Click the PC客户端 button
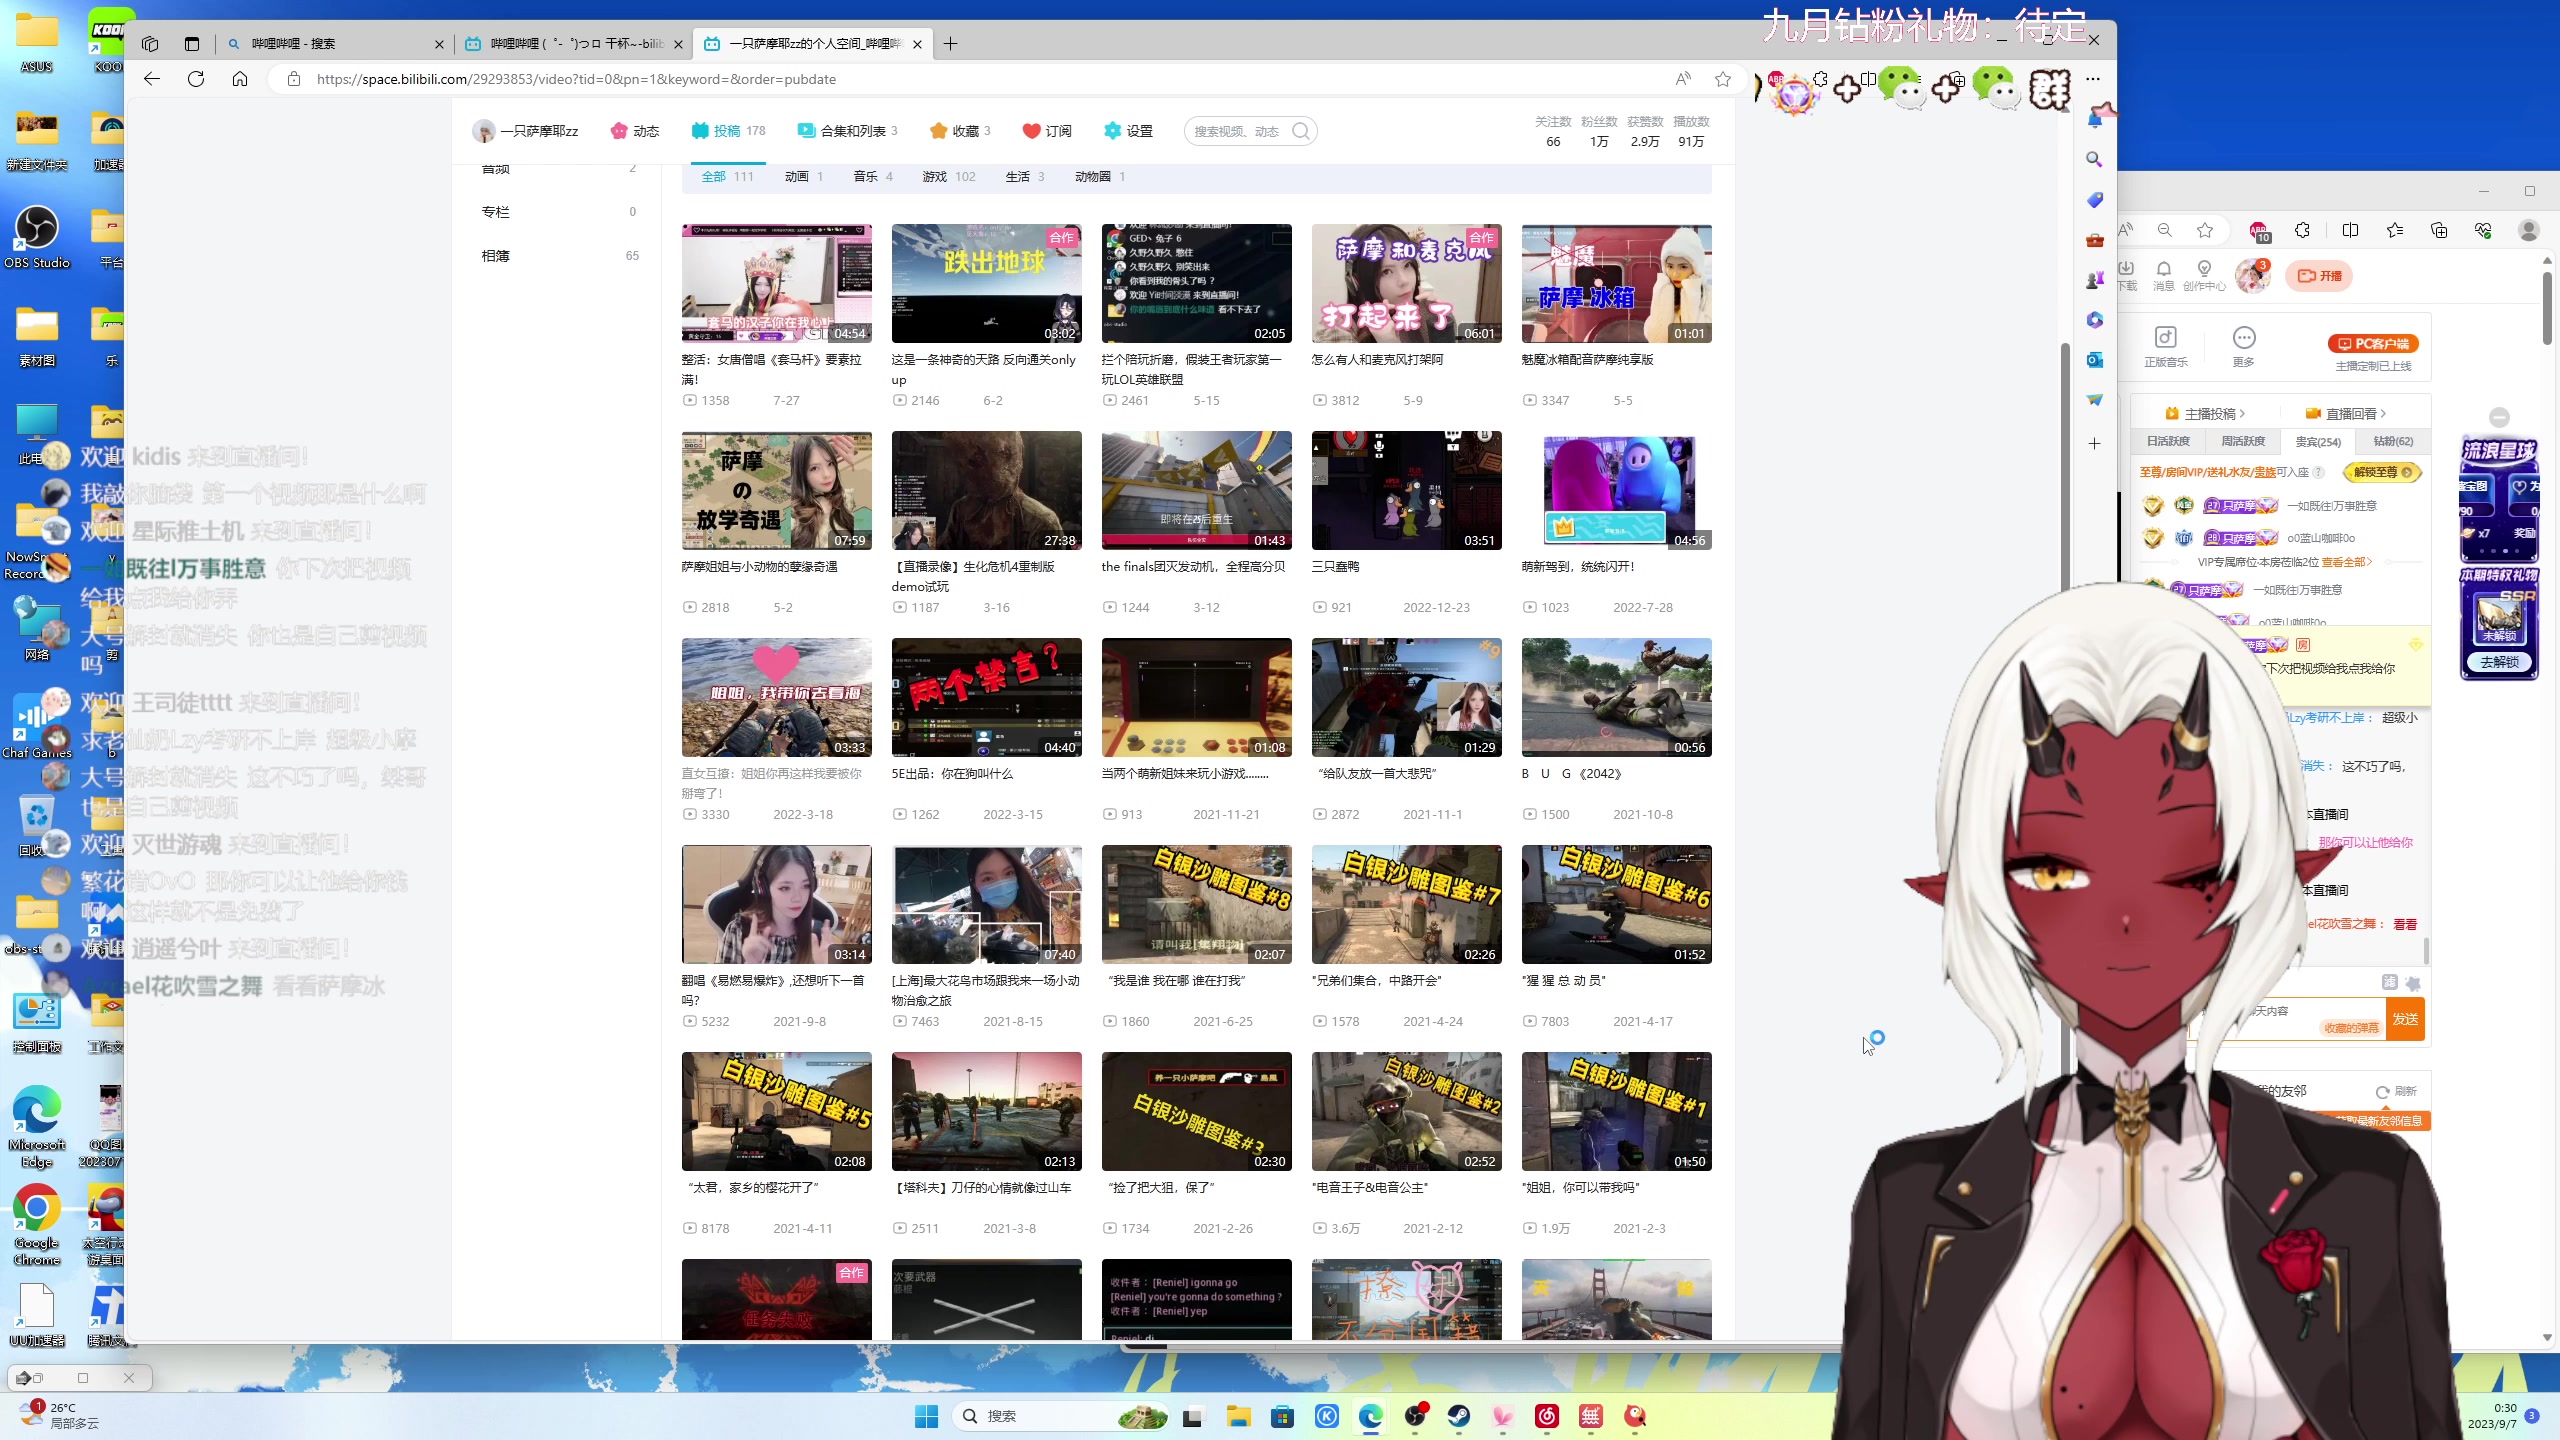Viewport: 2560px width, 1440px height. (2373, 344)
